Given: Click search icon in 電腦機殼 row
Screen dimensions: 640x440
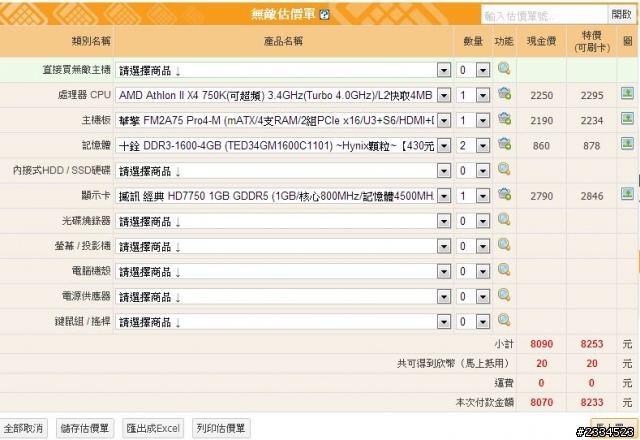Looking at the screenshot, I should [504, 269].
